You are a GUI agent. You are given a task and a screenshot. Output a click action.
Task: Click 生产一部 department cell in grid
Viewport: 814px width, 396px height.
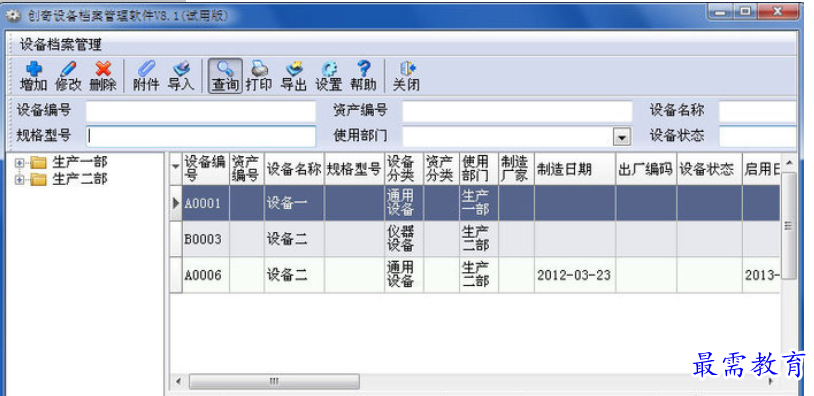[479, 203]
